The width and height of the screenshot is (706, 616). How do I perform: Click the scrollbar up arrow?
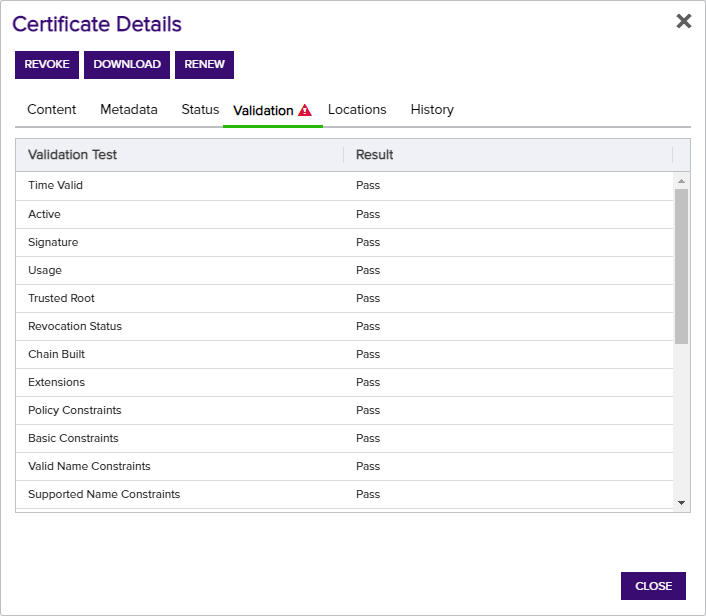(x=681, y=181)
